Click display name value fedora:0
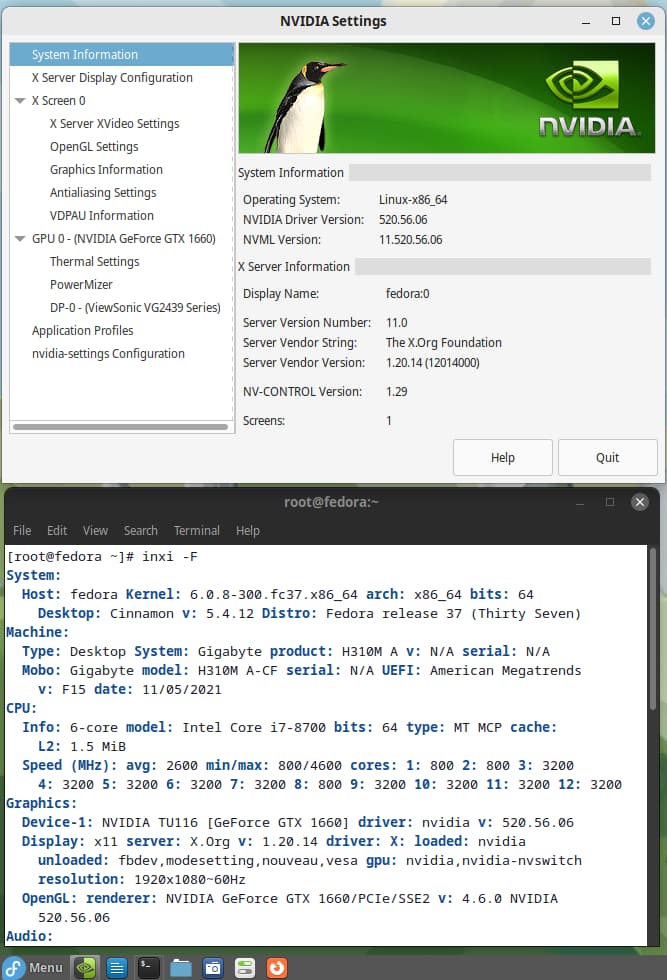 click(408, 294)
